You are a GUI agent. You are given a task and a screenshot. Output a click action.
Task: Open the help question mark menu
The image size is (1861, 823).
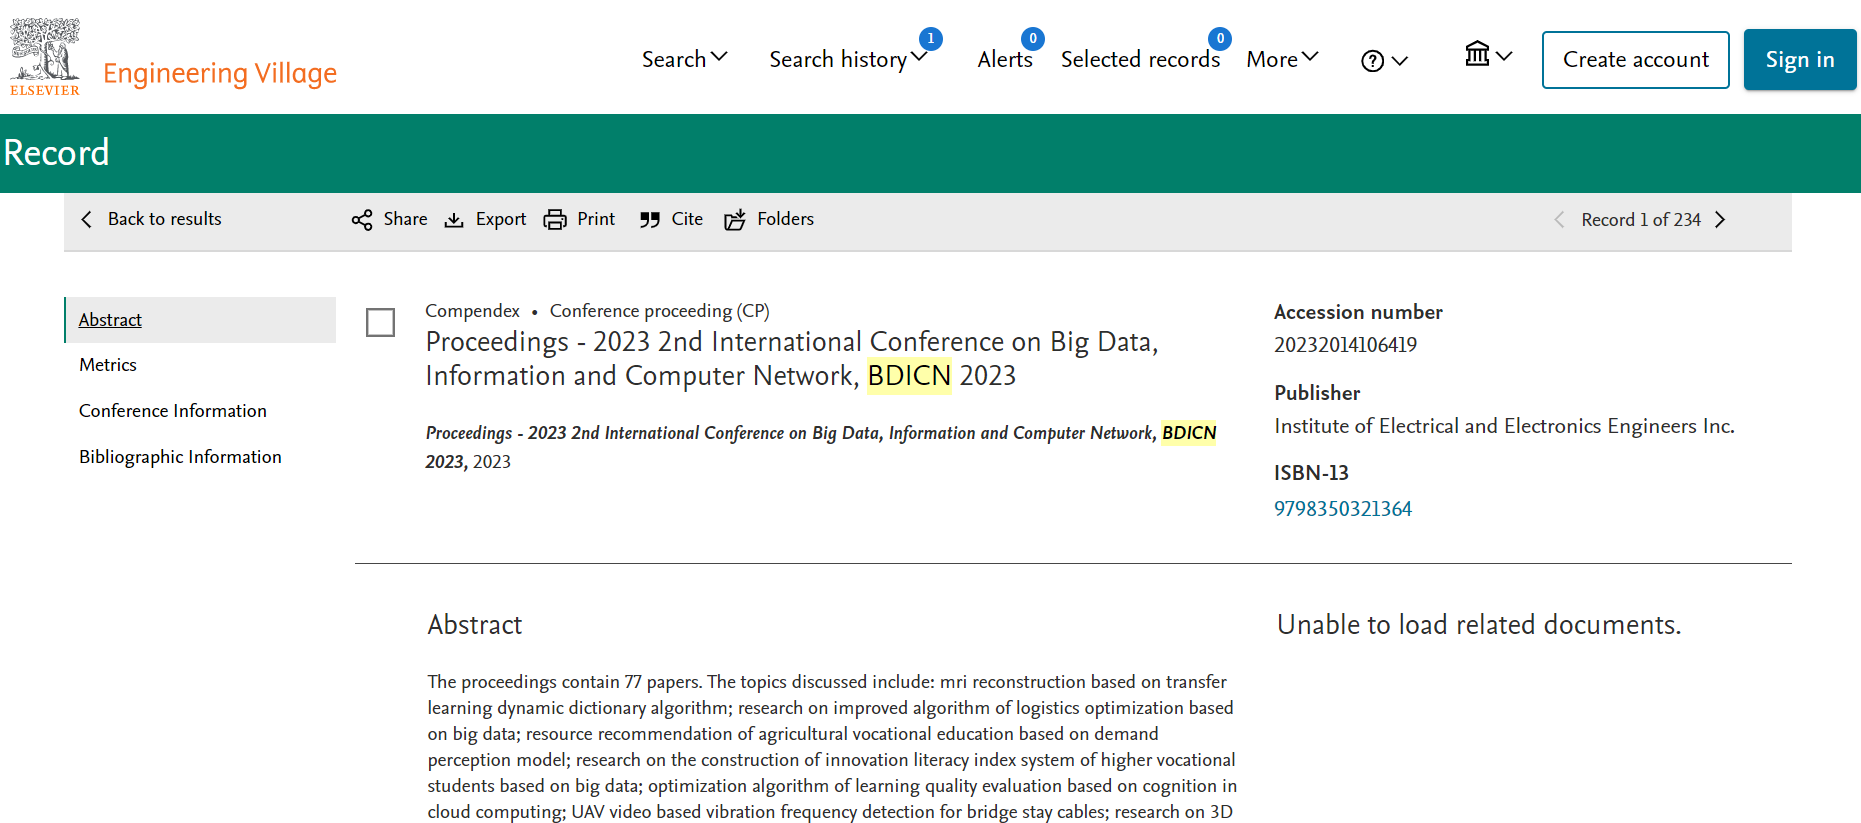[1373, 61]
